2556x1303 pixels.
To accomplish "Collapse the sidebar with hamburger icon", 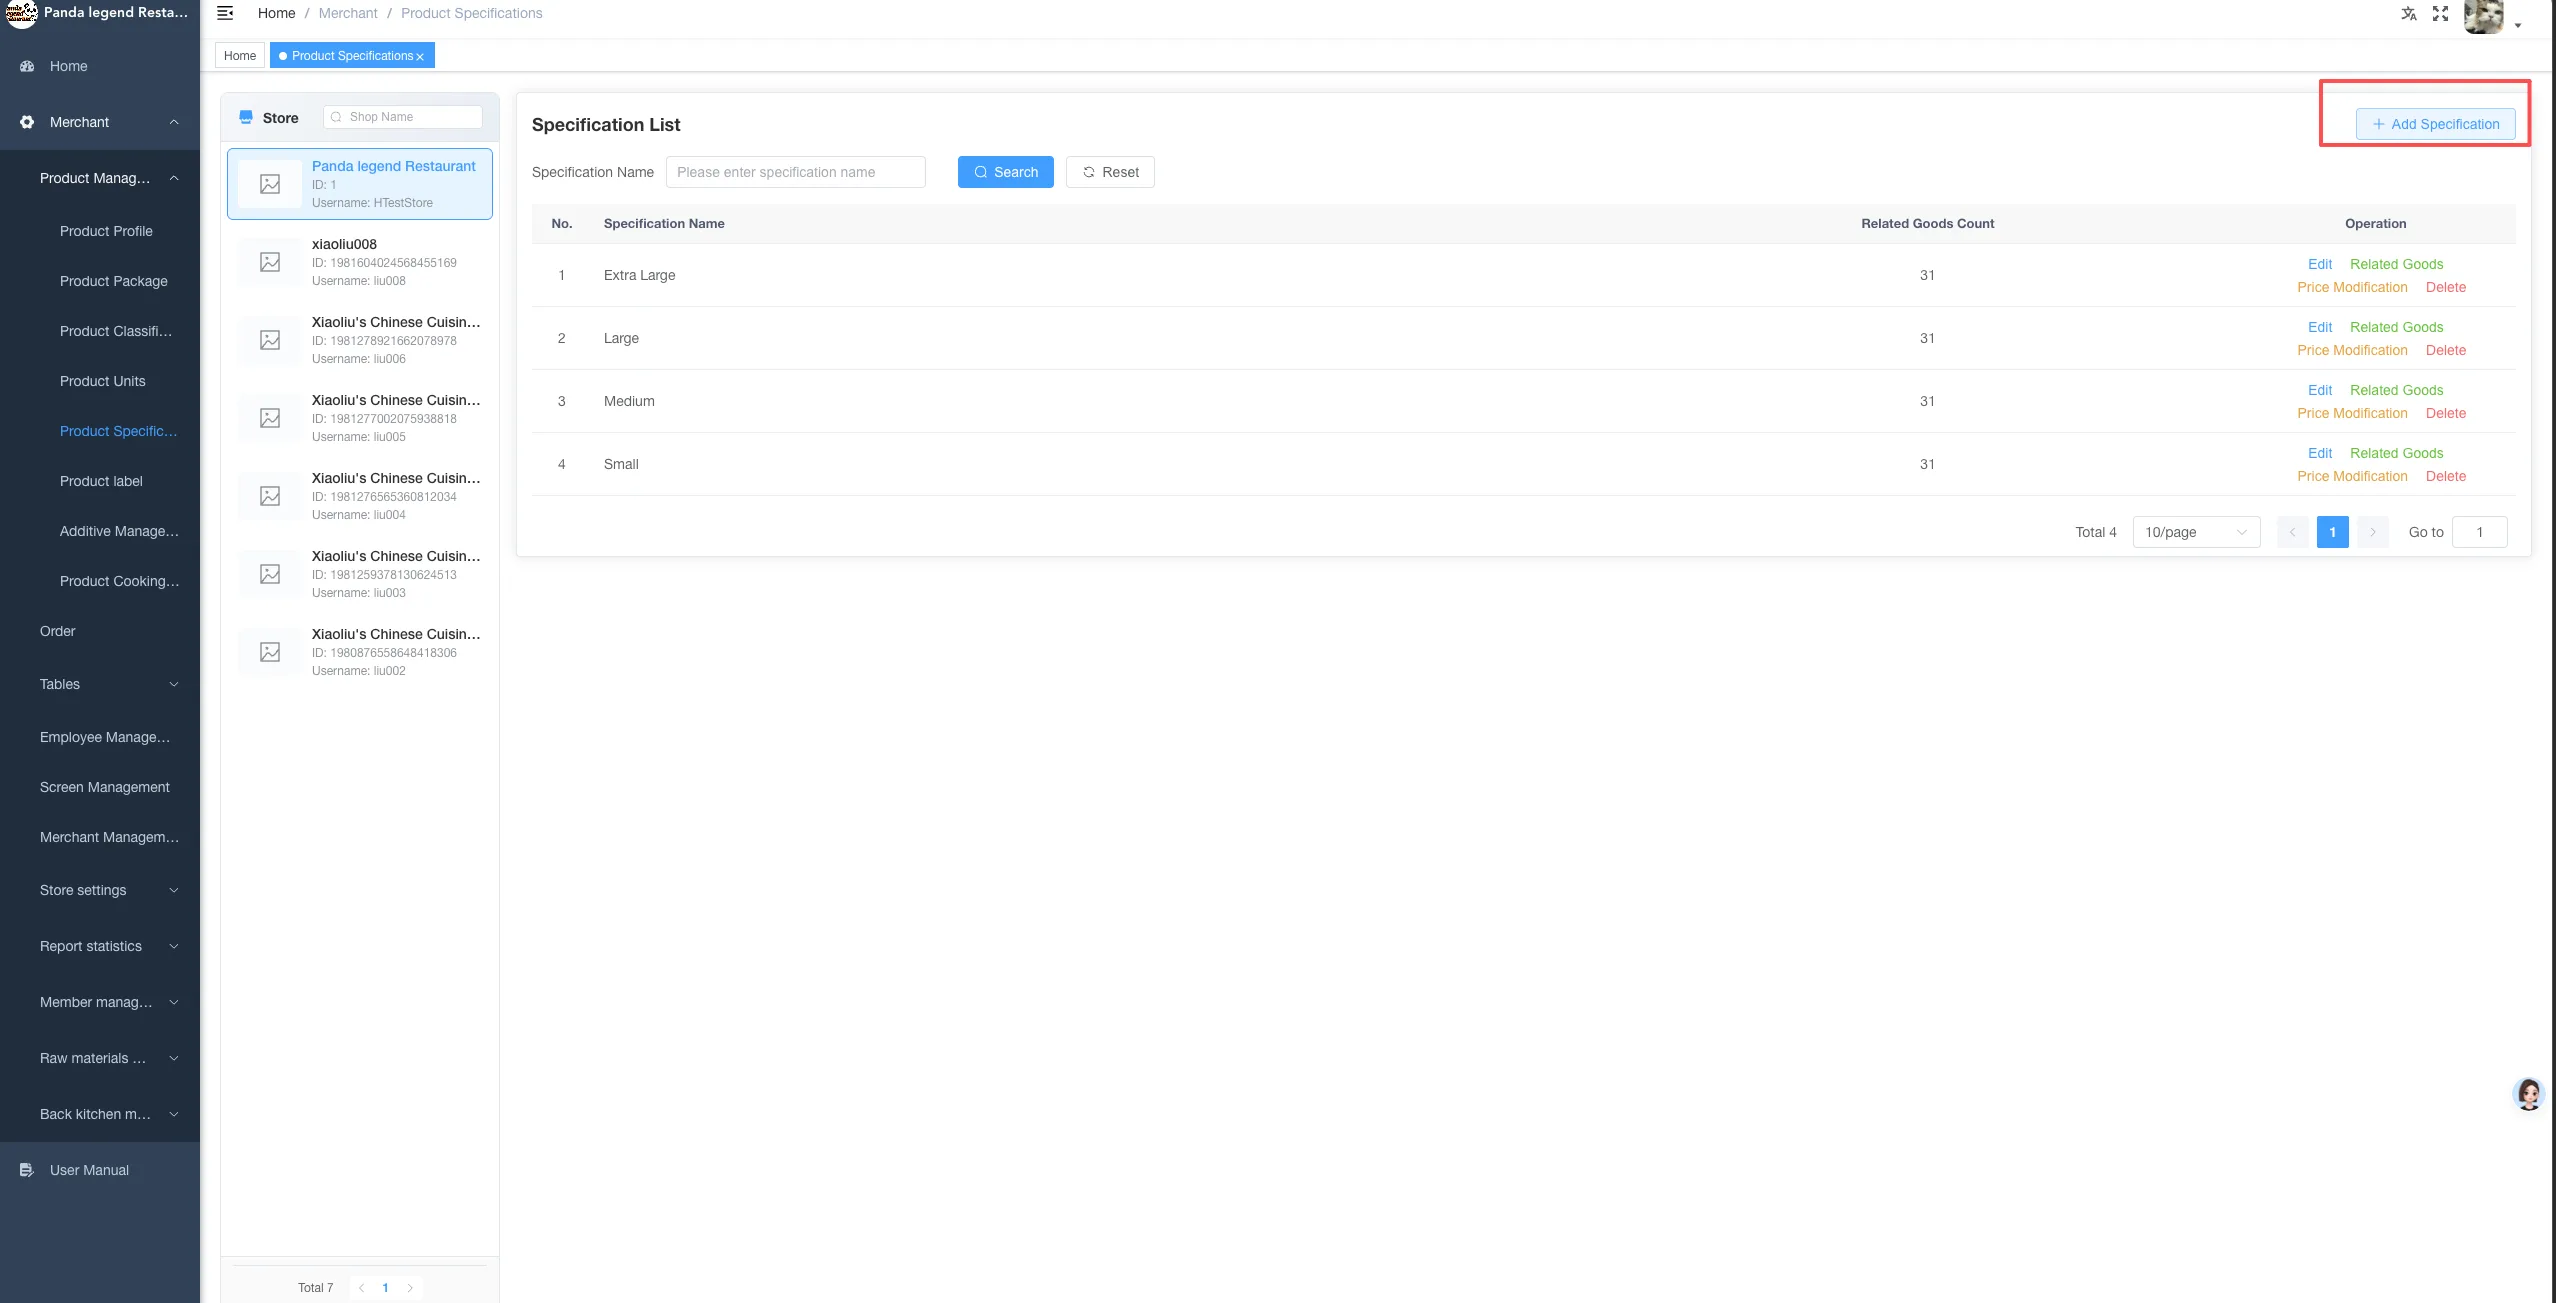I will coord(225,13).
